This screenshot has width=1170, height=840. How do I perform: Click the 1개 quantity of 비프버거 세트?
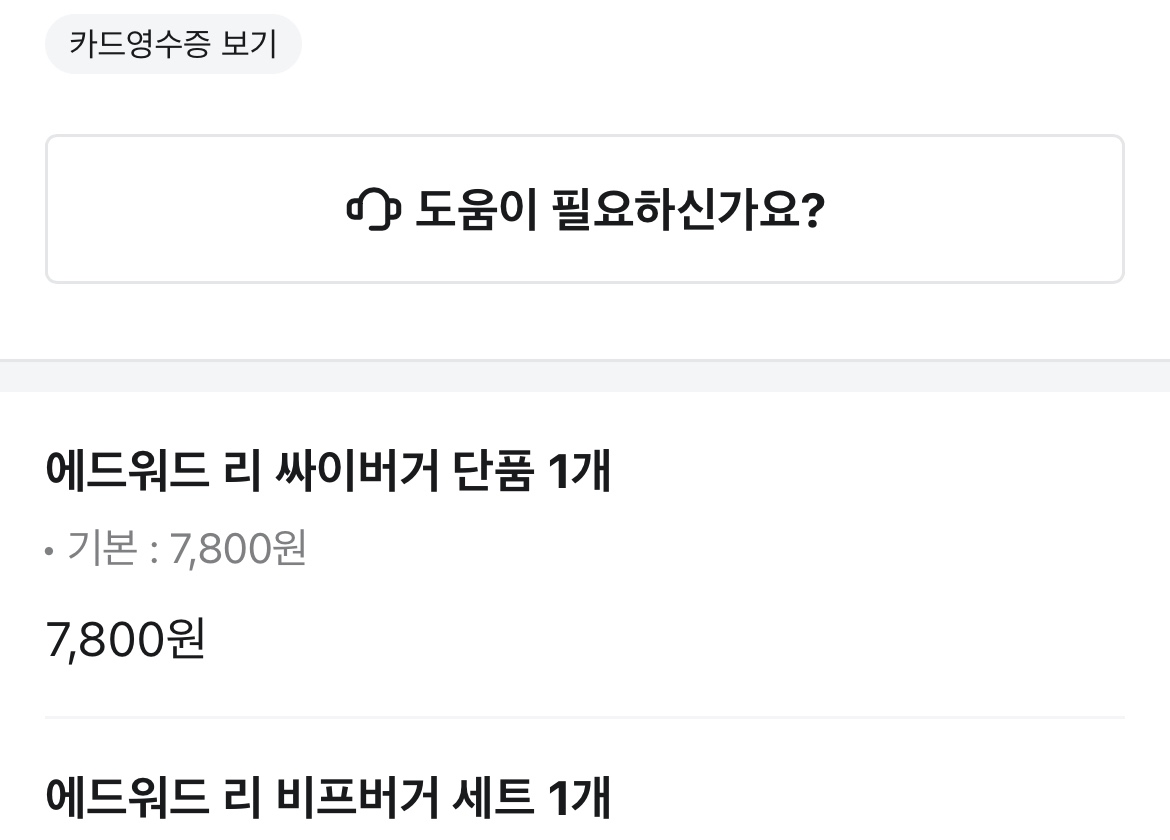(x=579, y=797)
